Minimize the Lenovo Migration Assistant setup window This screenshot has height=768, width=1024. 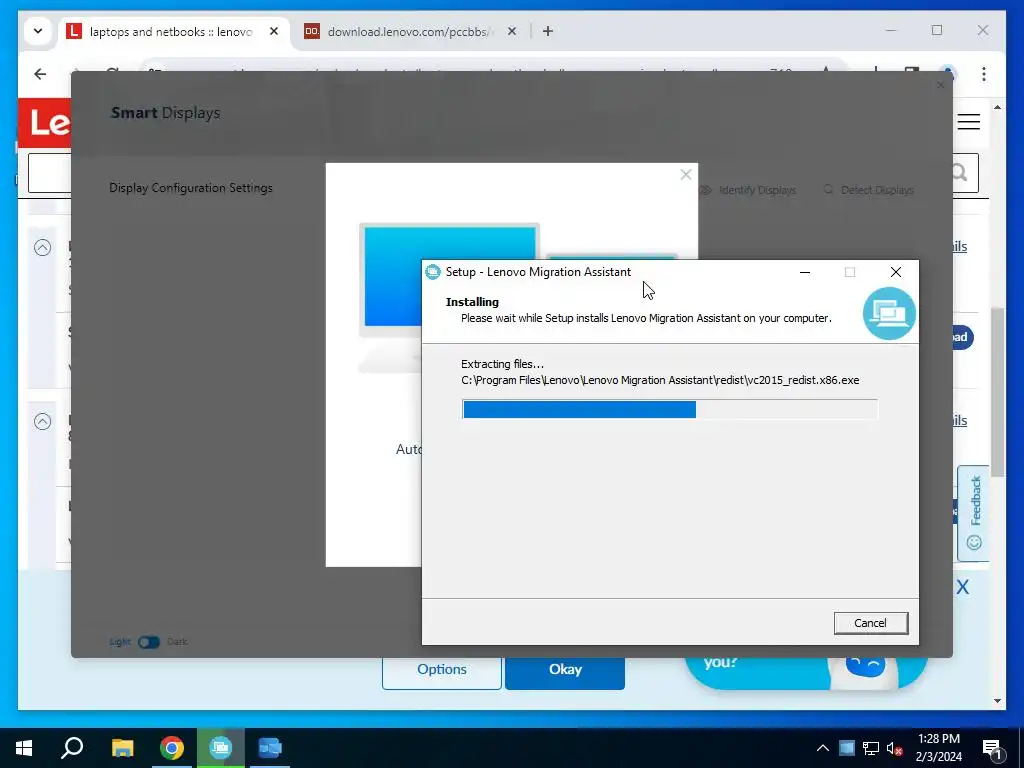click(805, 272)
